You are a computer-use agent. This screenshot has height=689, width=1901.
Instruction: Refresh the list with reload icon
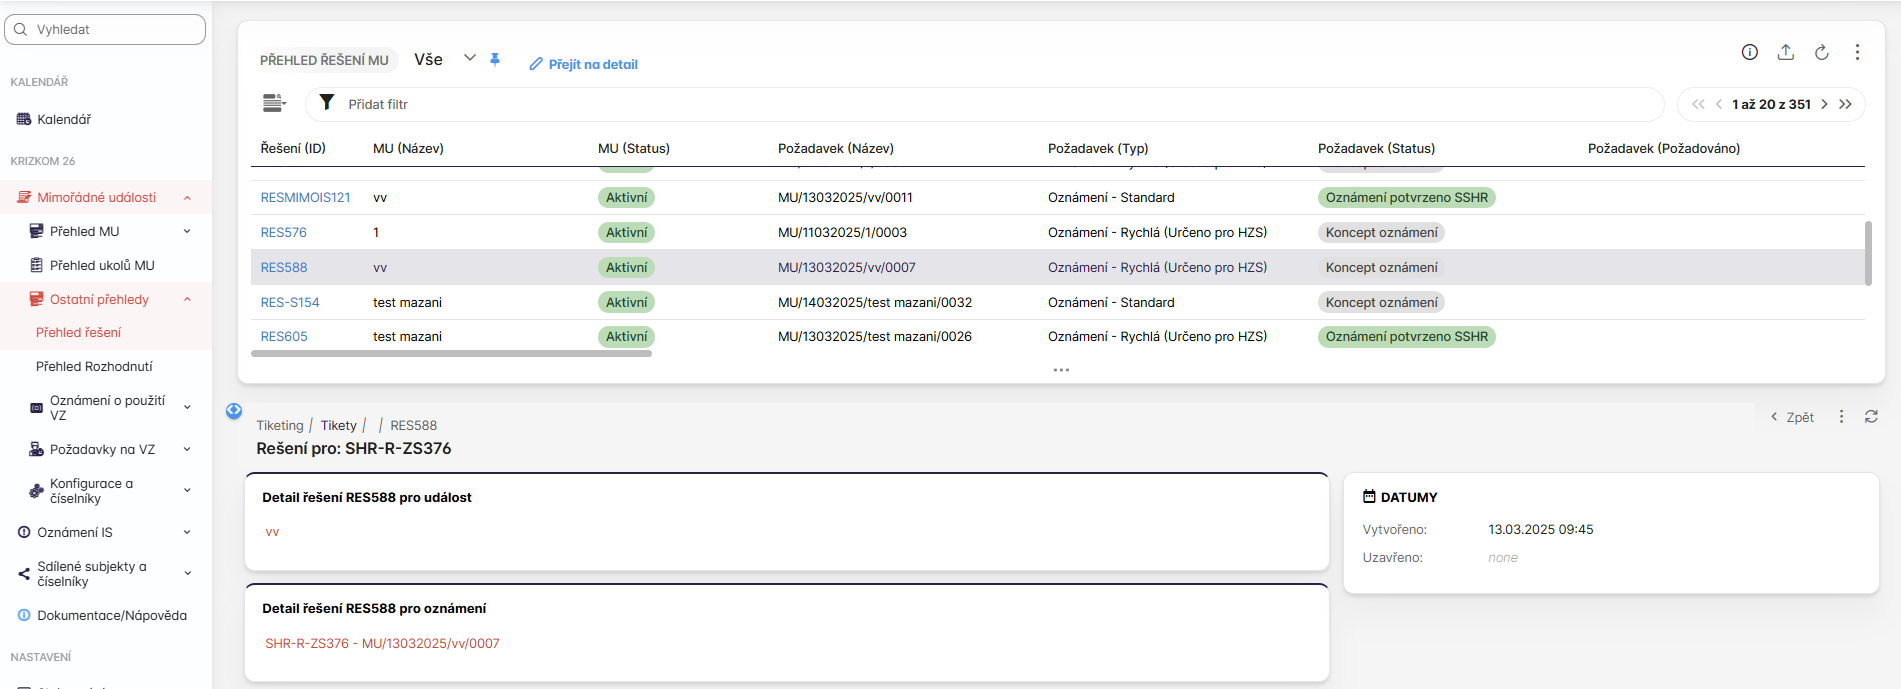[x=1821, y=52]
